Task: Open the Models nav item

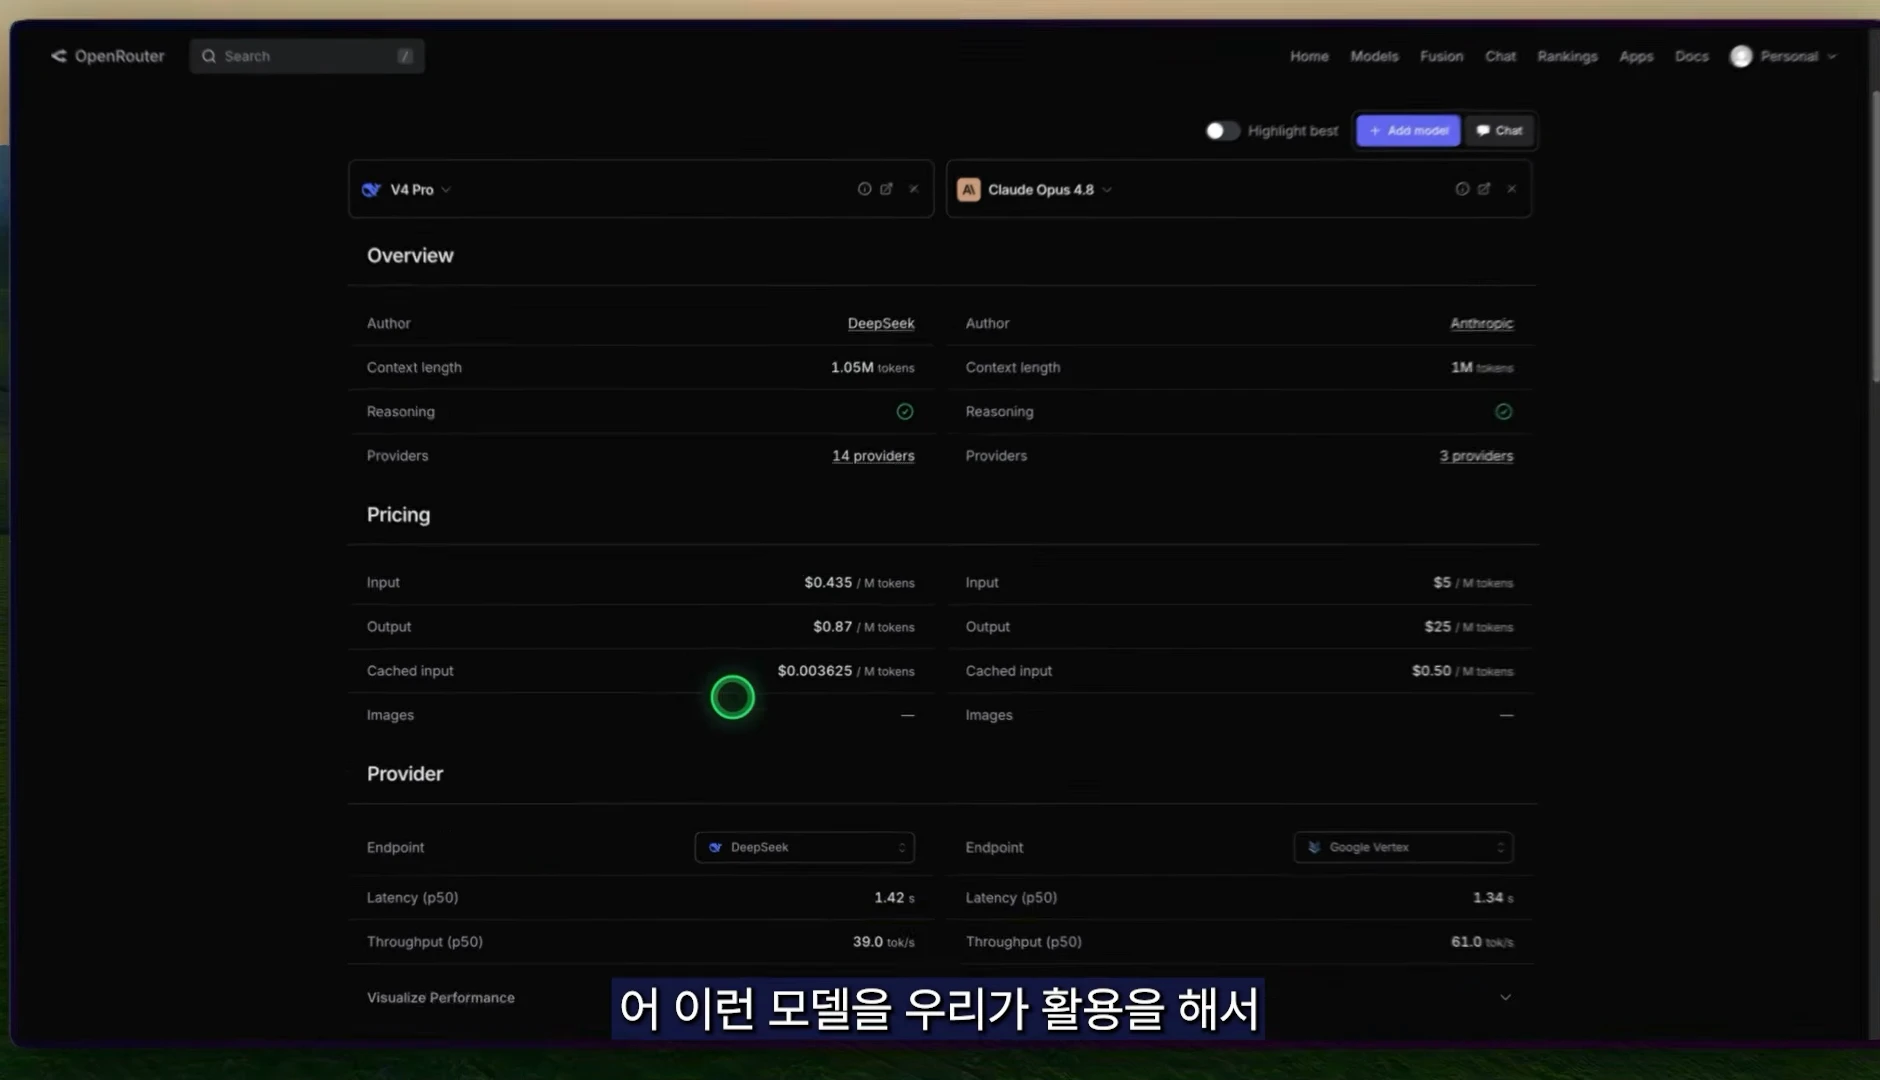Action: (x=1374, y=56)
